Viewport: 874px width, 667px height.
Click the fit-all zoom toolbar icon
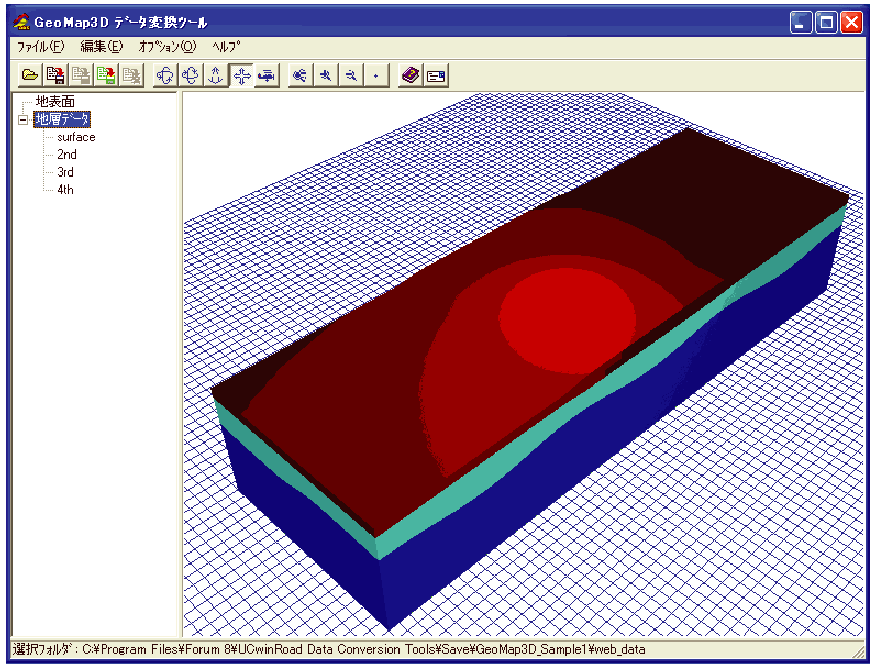tap(300, 75)
